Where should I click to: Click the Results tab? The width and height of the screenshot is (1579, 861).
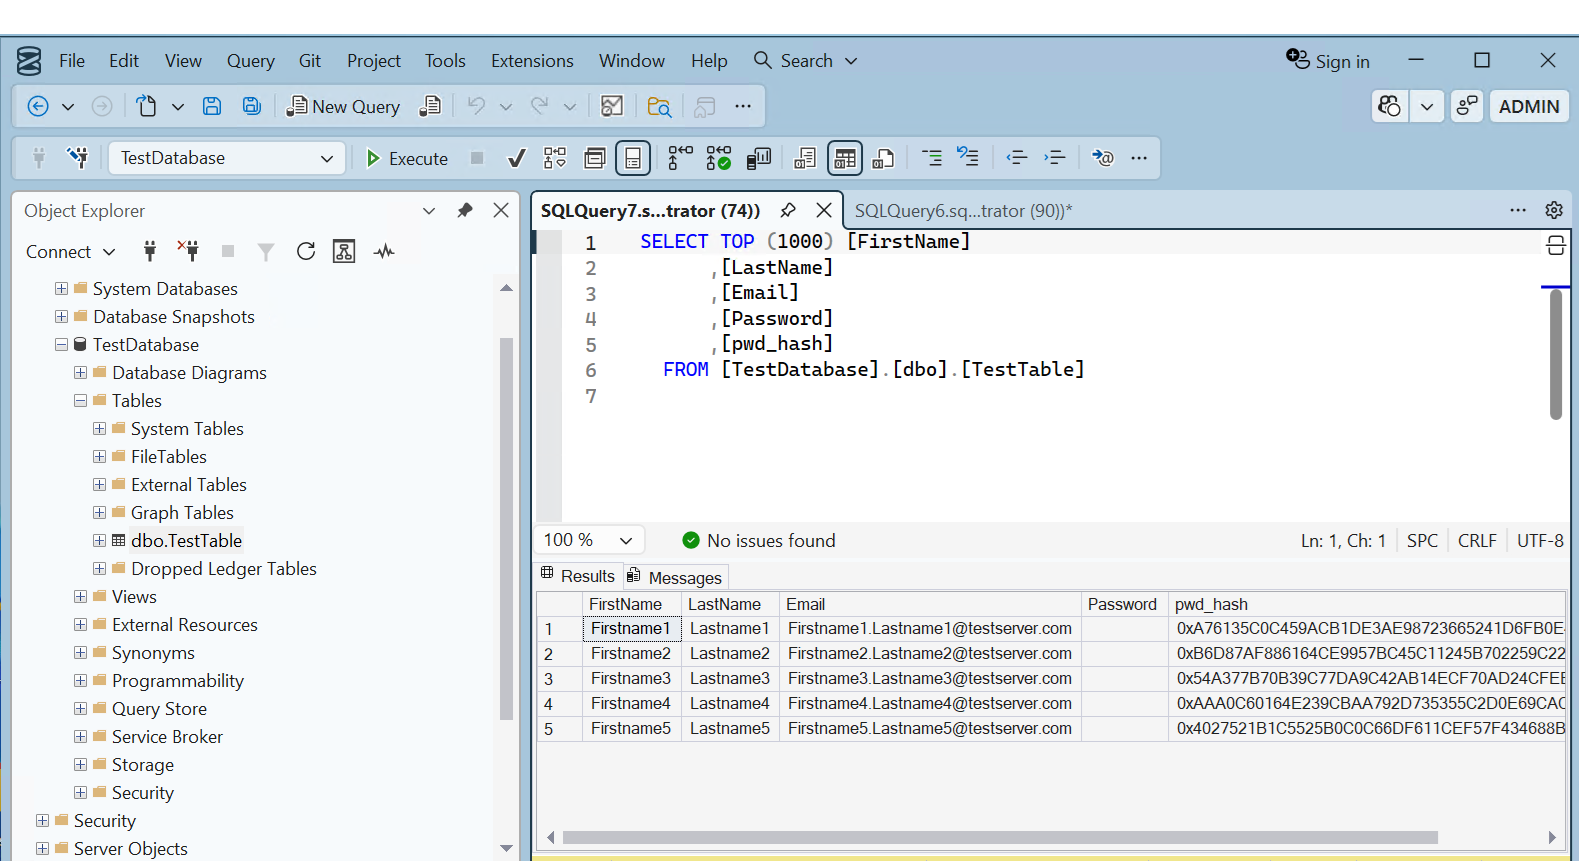(x=578, y=575)
